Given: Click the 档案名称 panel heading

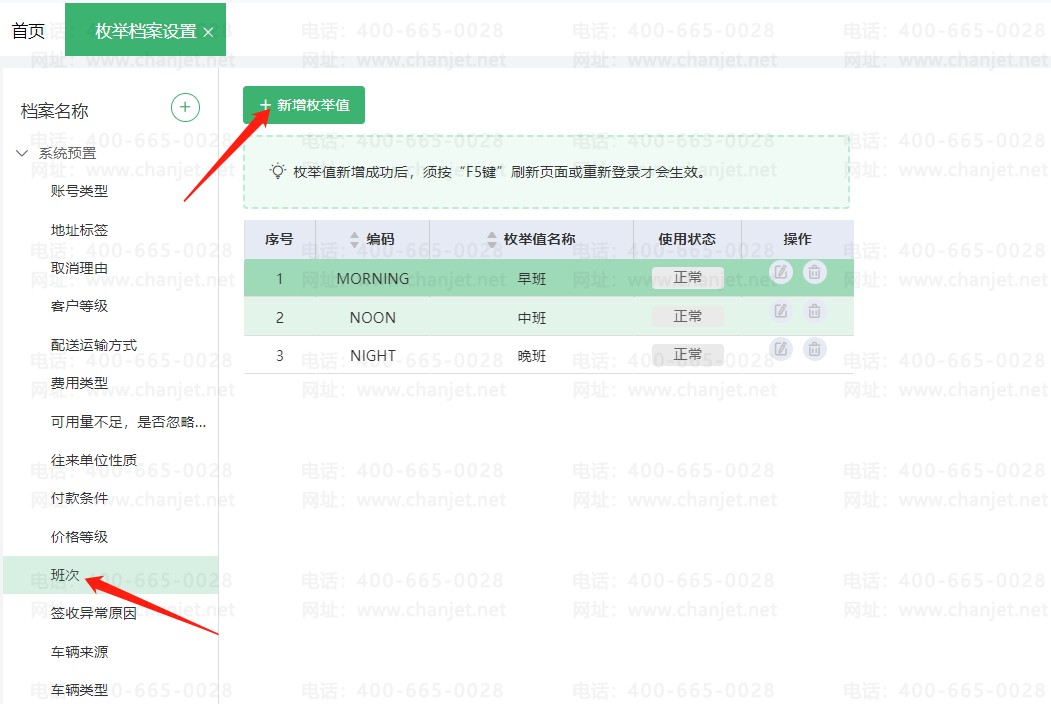Looking at the screenshot, I should point(54,111).
